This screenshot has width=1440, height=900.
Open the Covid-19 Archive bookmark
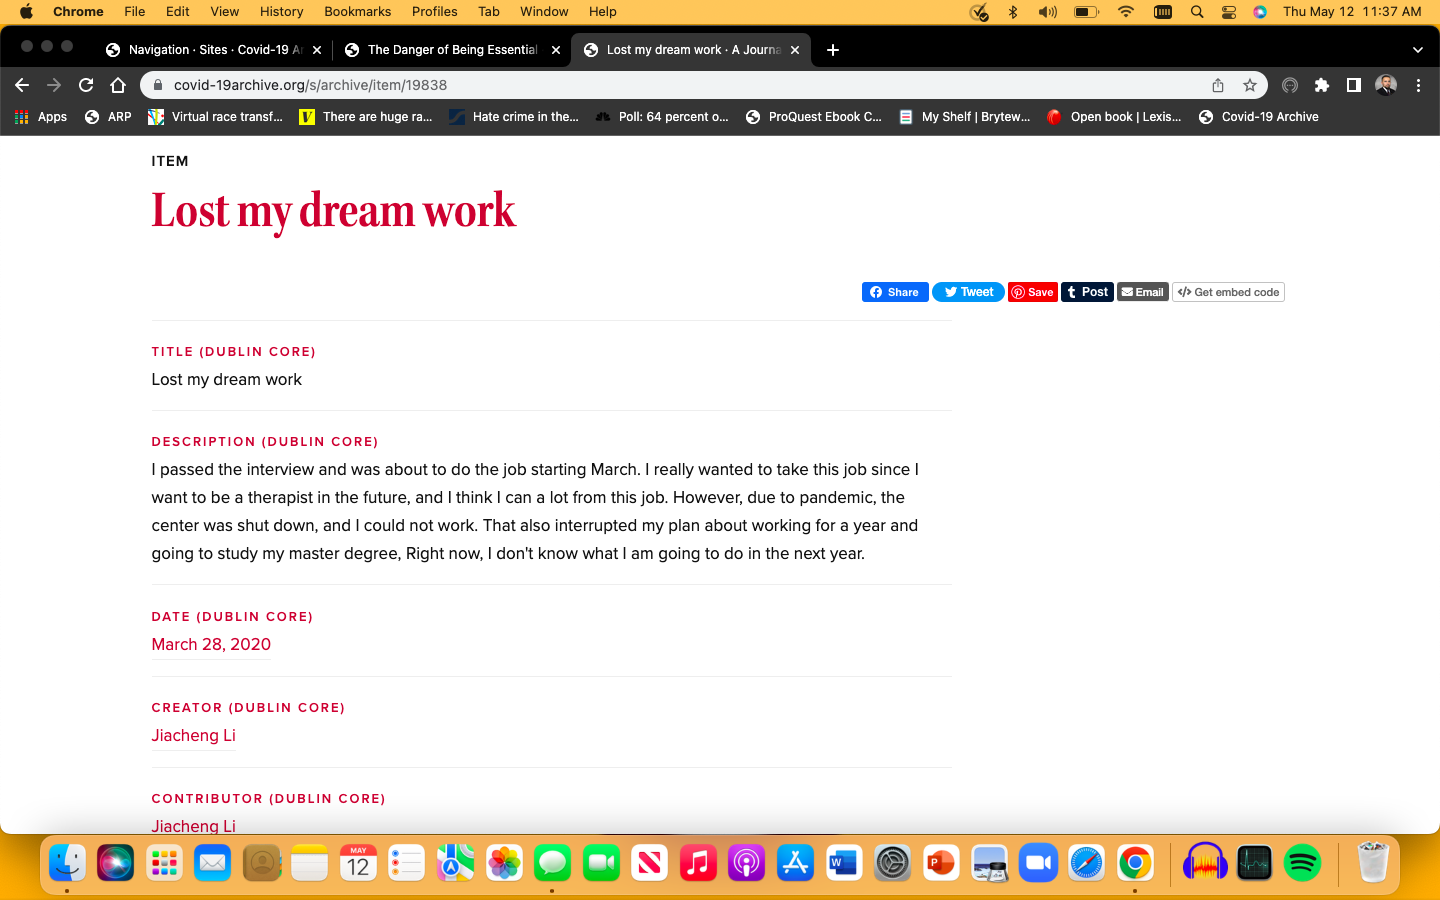pos(1259,117)
